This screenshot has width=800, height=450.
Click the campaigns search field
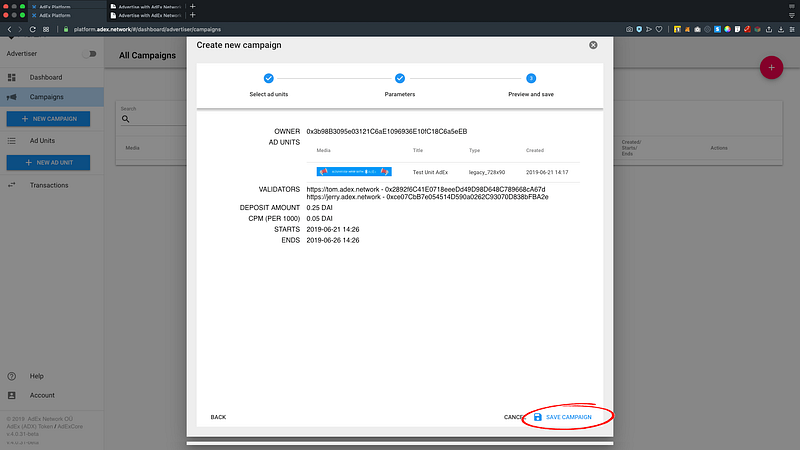coord(153,119)
